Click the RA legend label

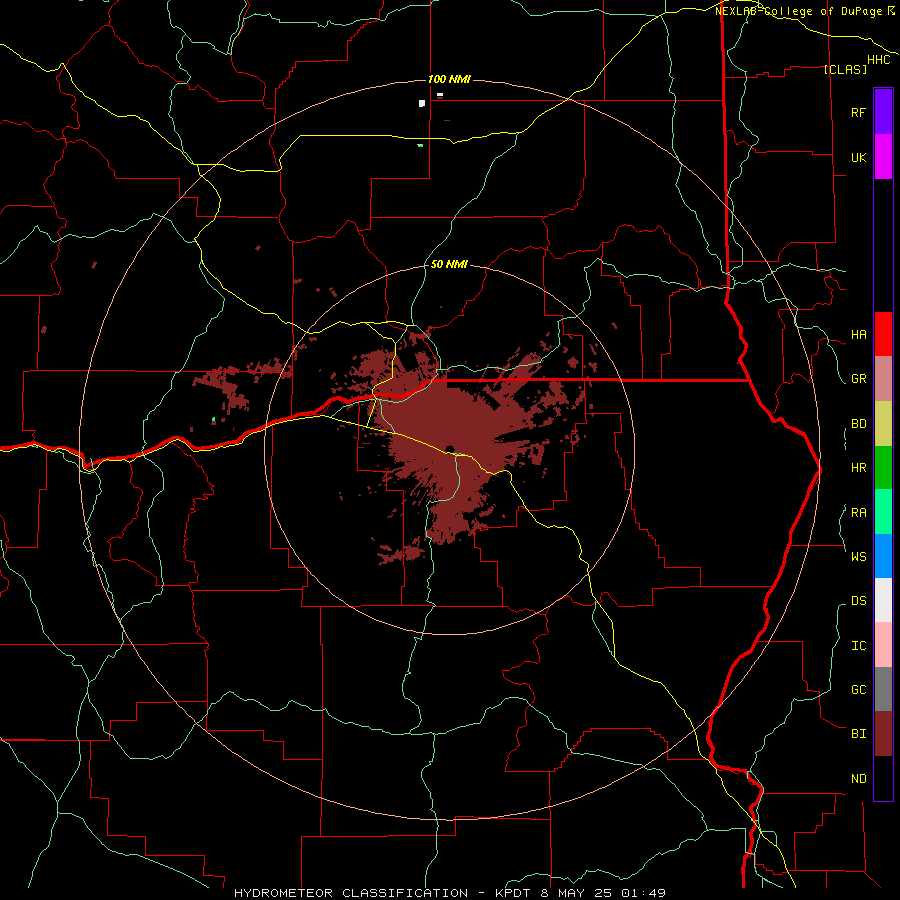858,513
